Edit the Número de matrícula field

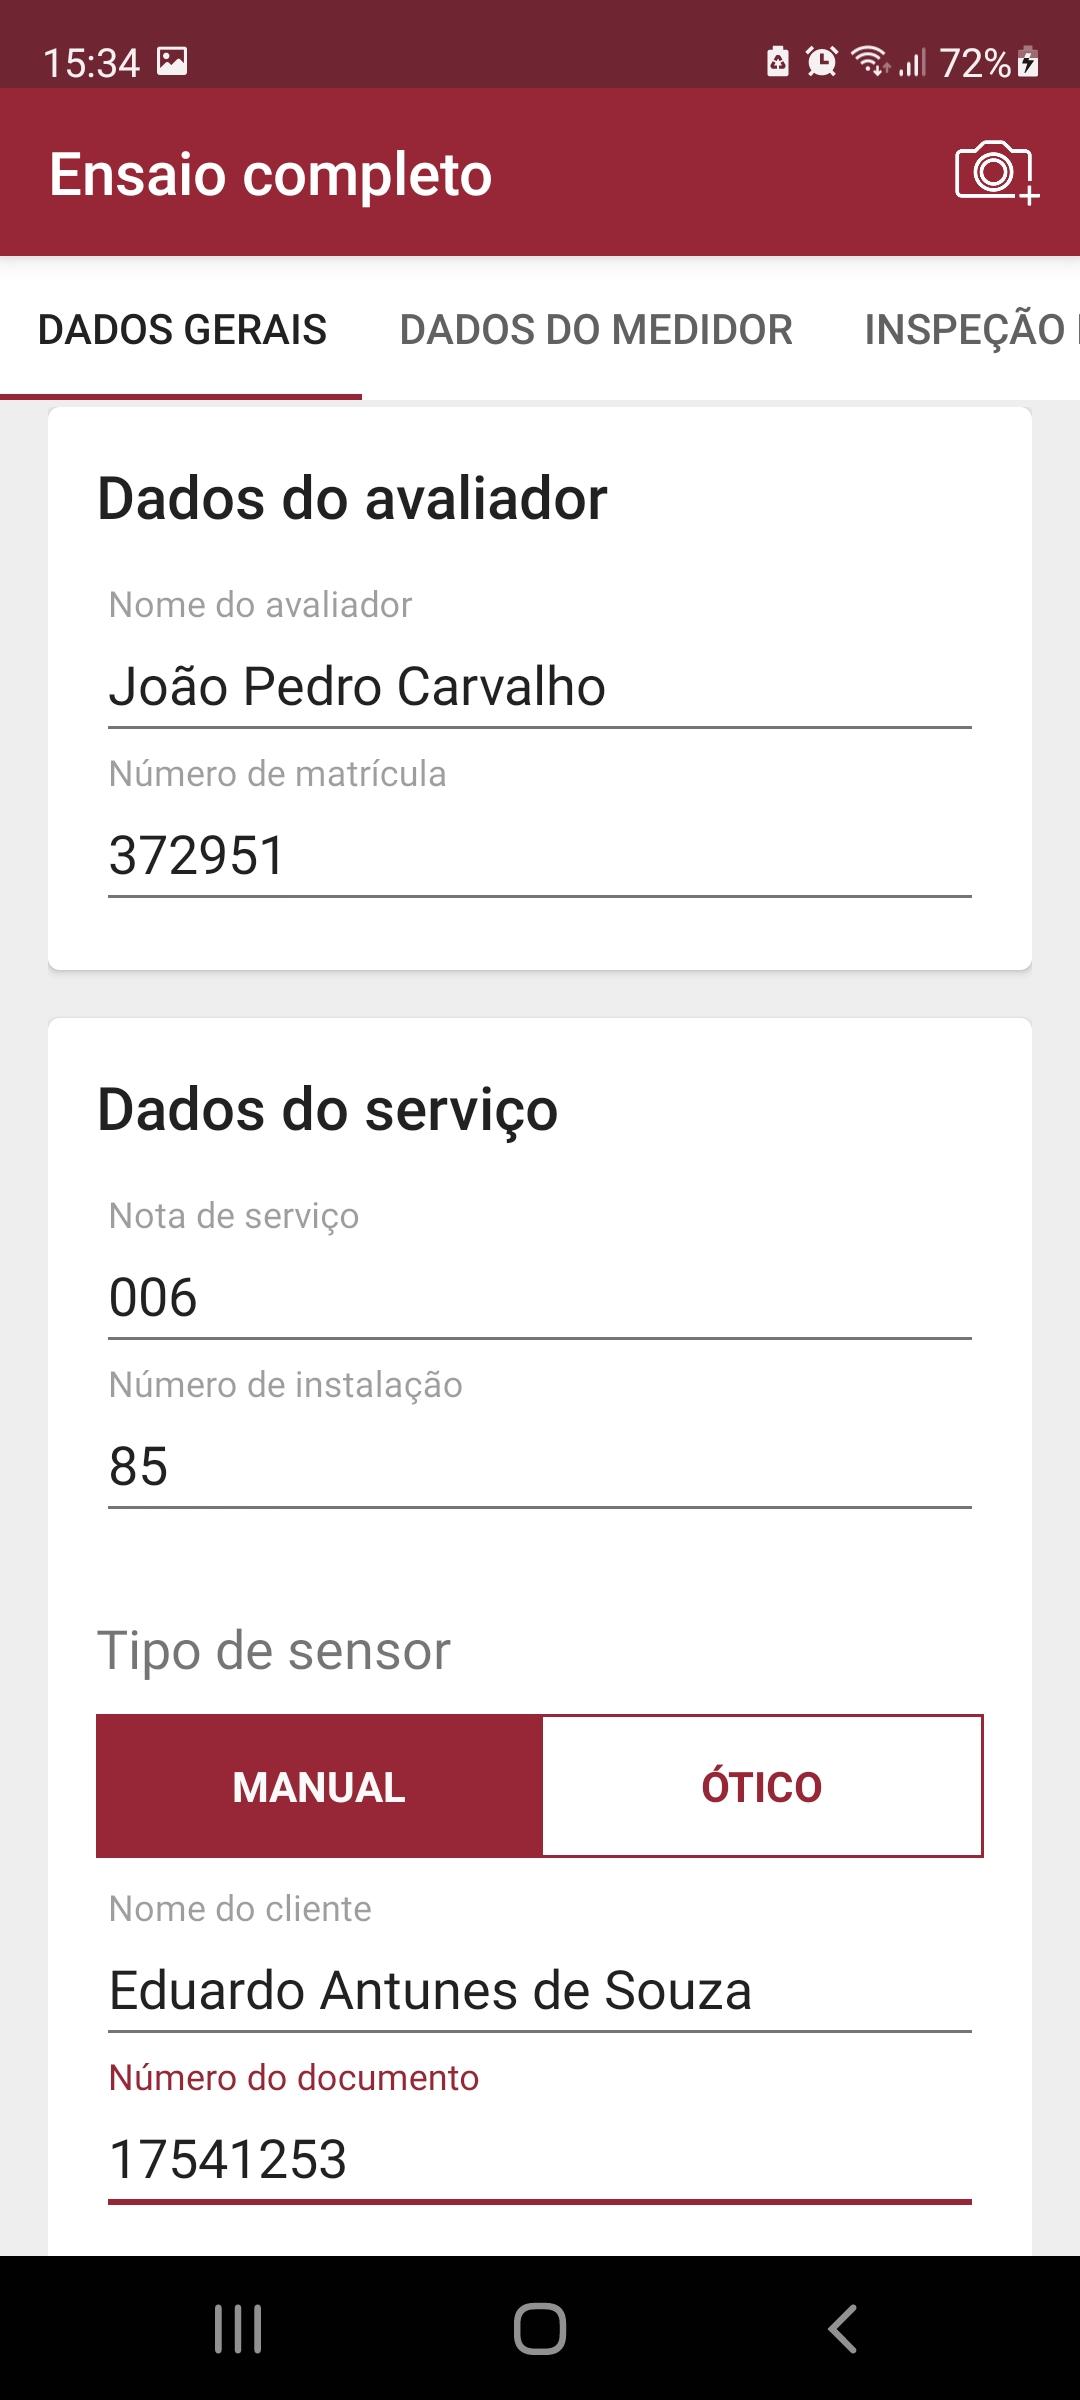coord(540,855)
